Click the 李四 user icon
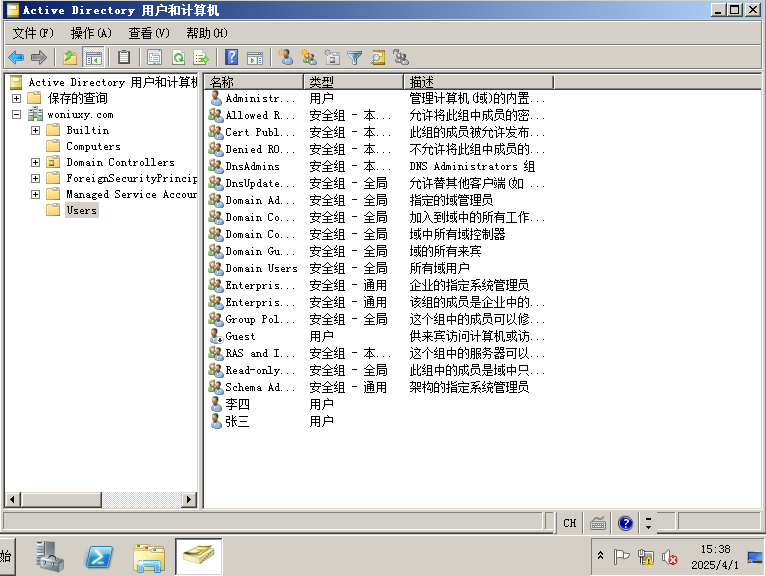This screenshot has height=576, width=766. pos(216,404)
